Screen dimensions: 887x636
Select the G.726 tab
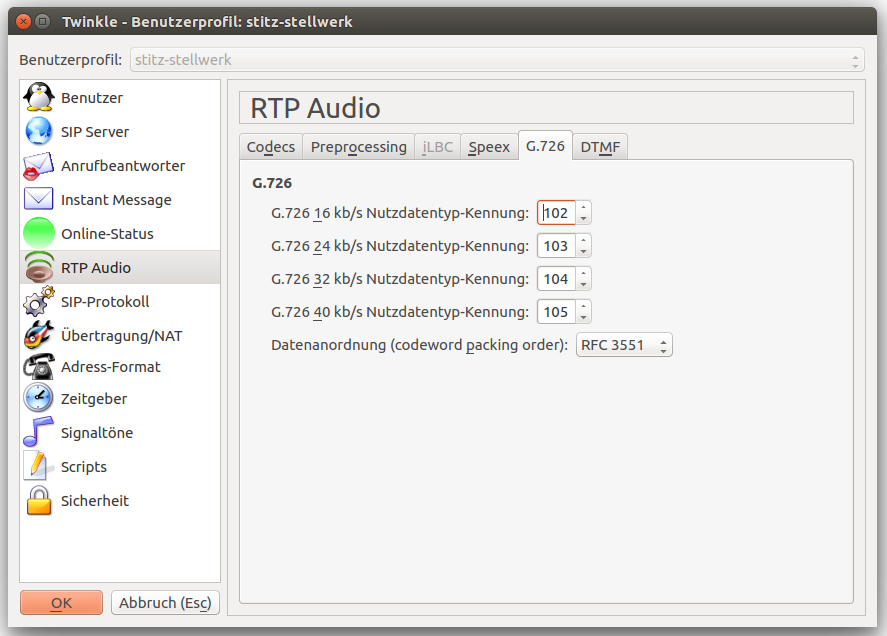(545, 145)
